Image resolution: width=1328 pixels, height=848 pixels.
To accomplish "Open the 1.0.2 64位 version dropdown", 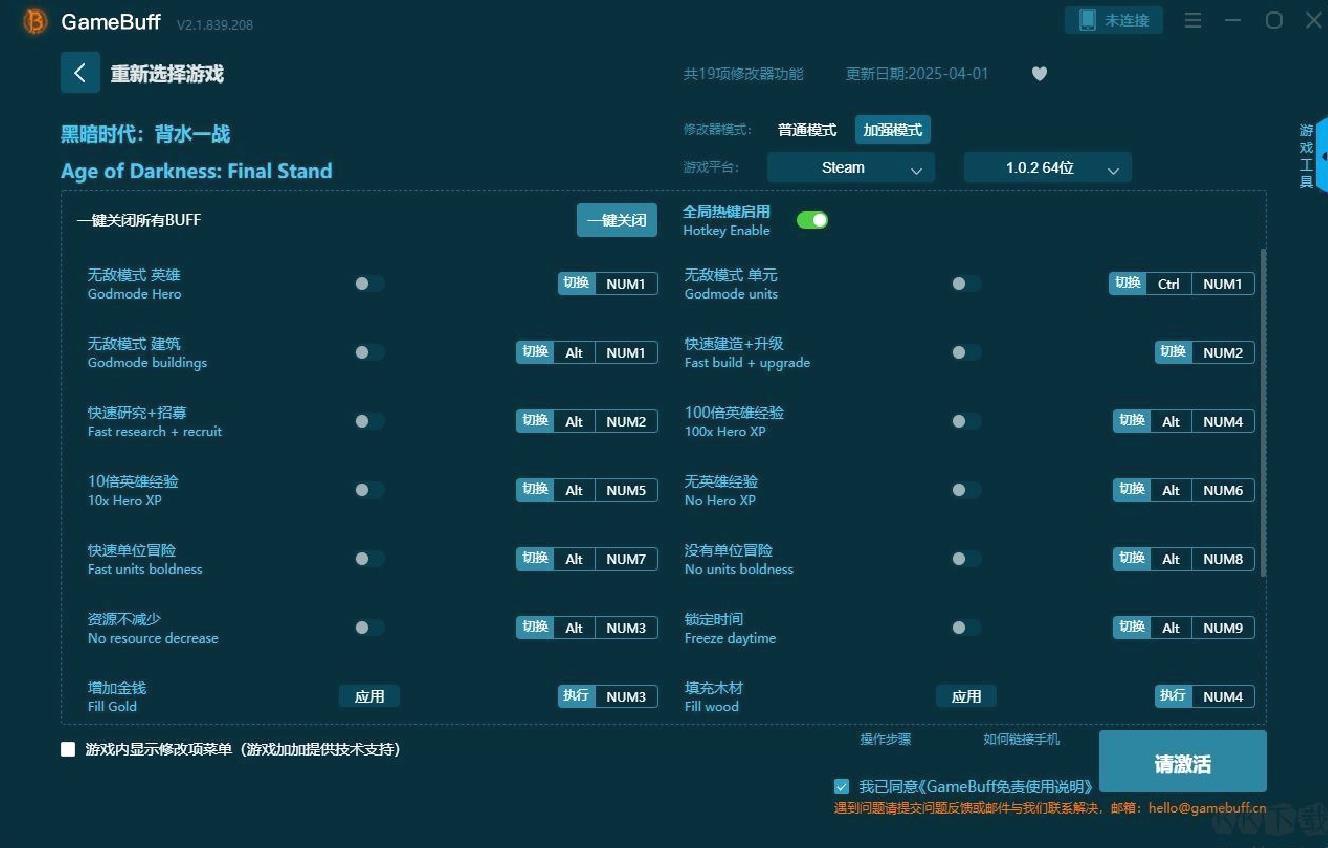I will pyautogui.click(x=1047, y=168).
